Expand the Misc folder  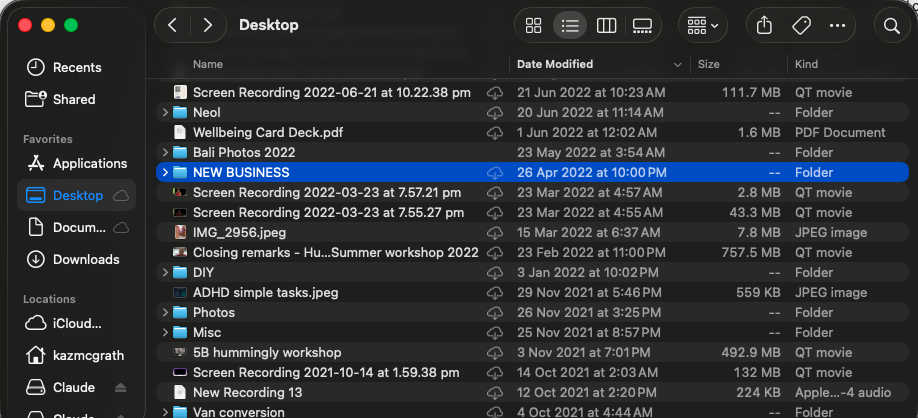[165, 333]
